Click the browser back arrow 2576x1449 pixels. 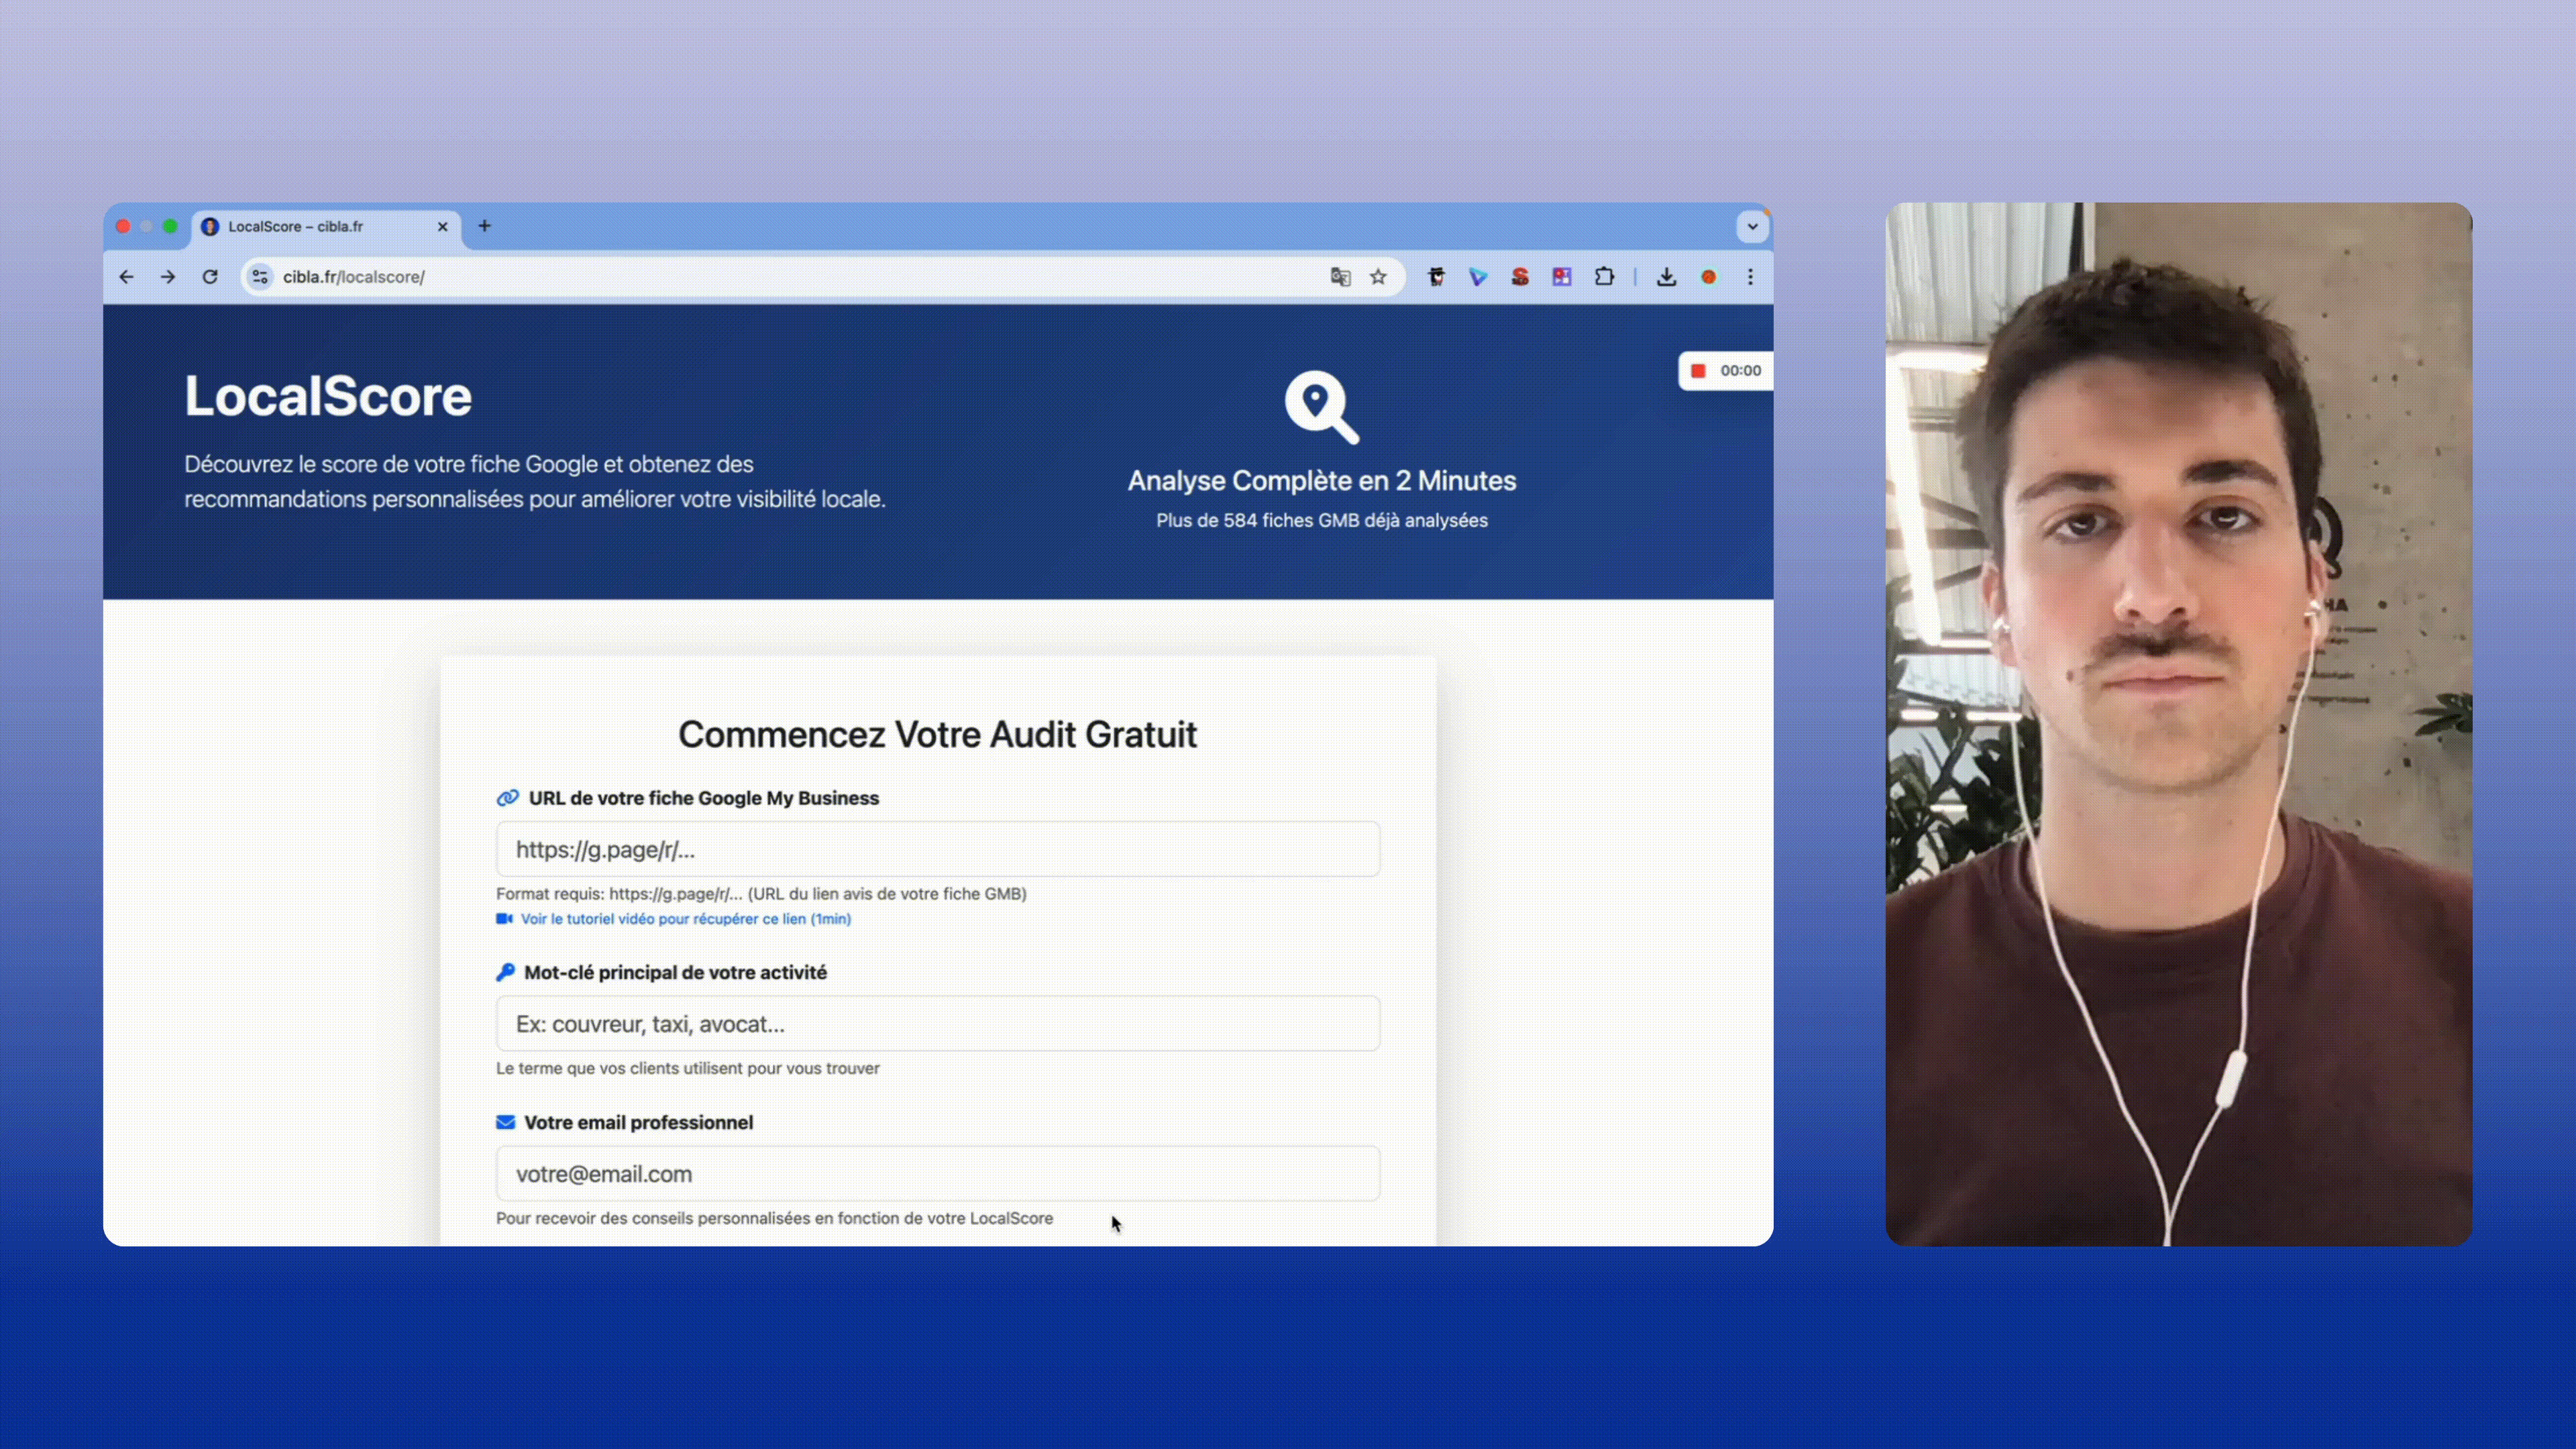click(126, 277)
